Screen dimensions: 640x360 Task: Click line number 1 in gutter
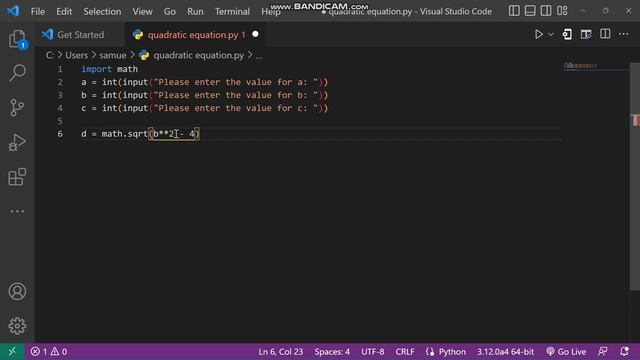coord(60,69)
